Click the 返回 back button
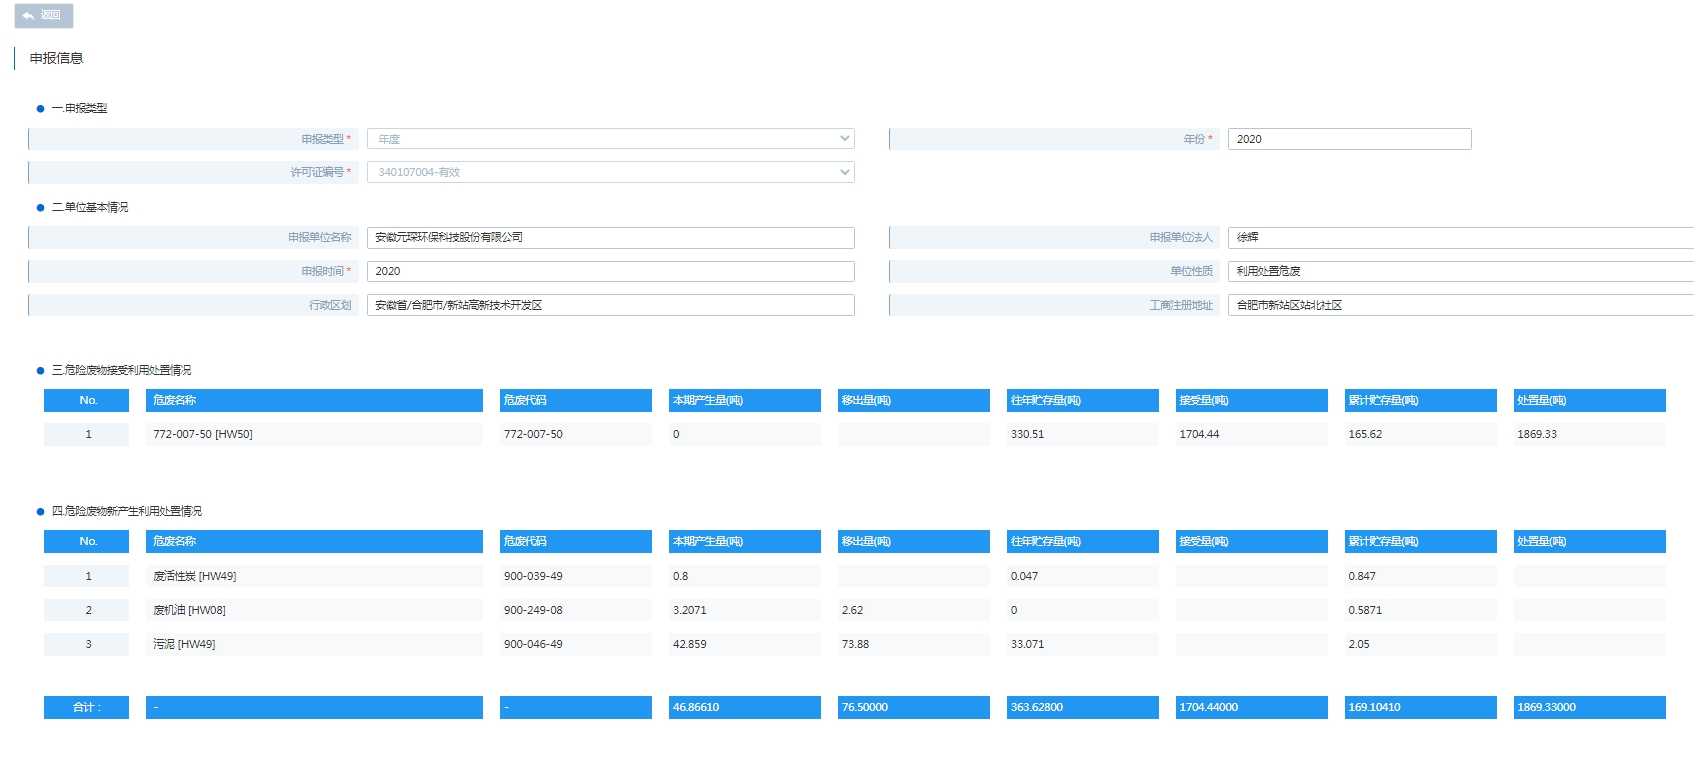The width and height of the screenshot is (1694, 773). [x=43, y=16]
